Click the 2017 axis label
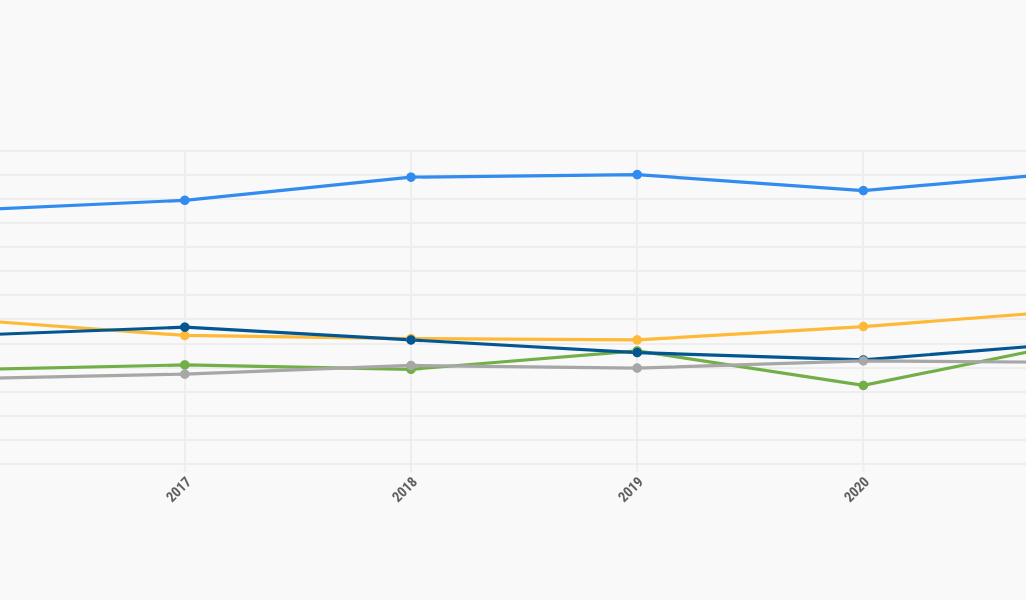The width and height of the screenshot is (1026, 600). click(178, 489)
